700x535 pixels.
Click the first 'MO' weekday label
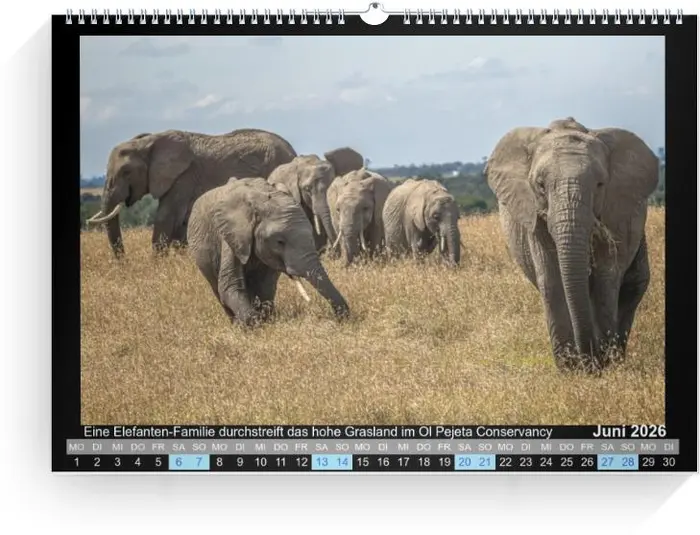point(77,447)
